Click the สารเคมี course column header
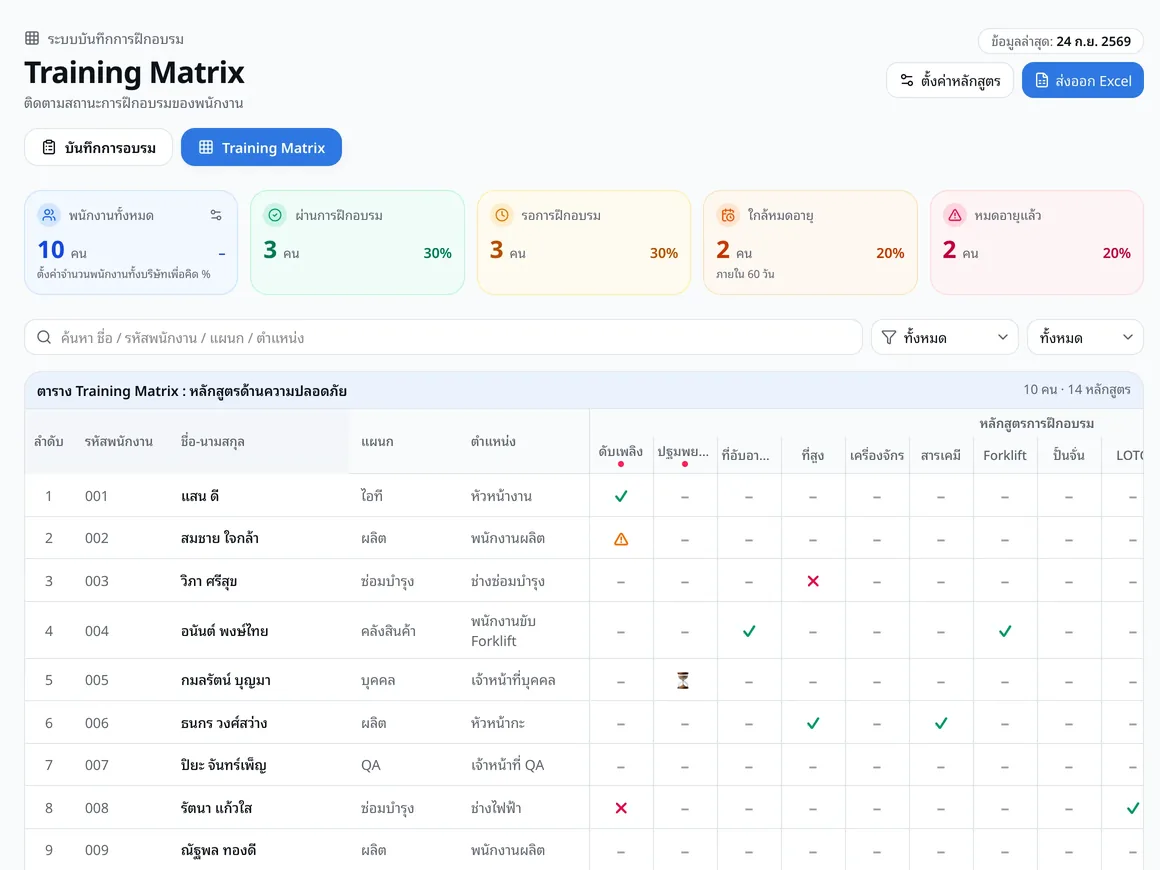This screenshot has height=870, width=1160. pyautogui.click(x=941, y=455)
